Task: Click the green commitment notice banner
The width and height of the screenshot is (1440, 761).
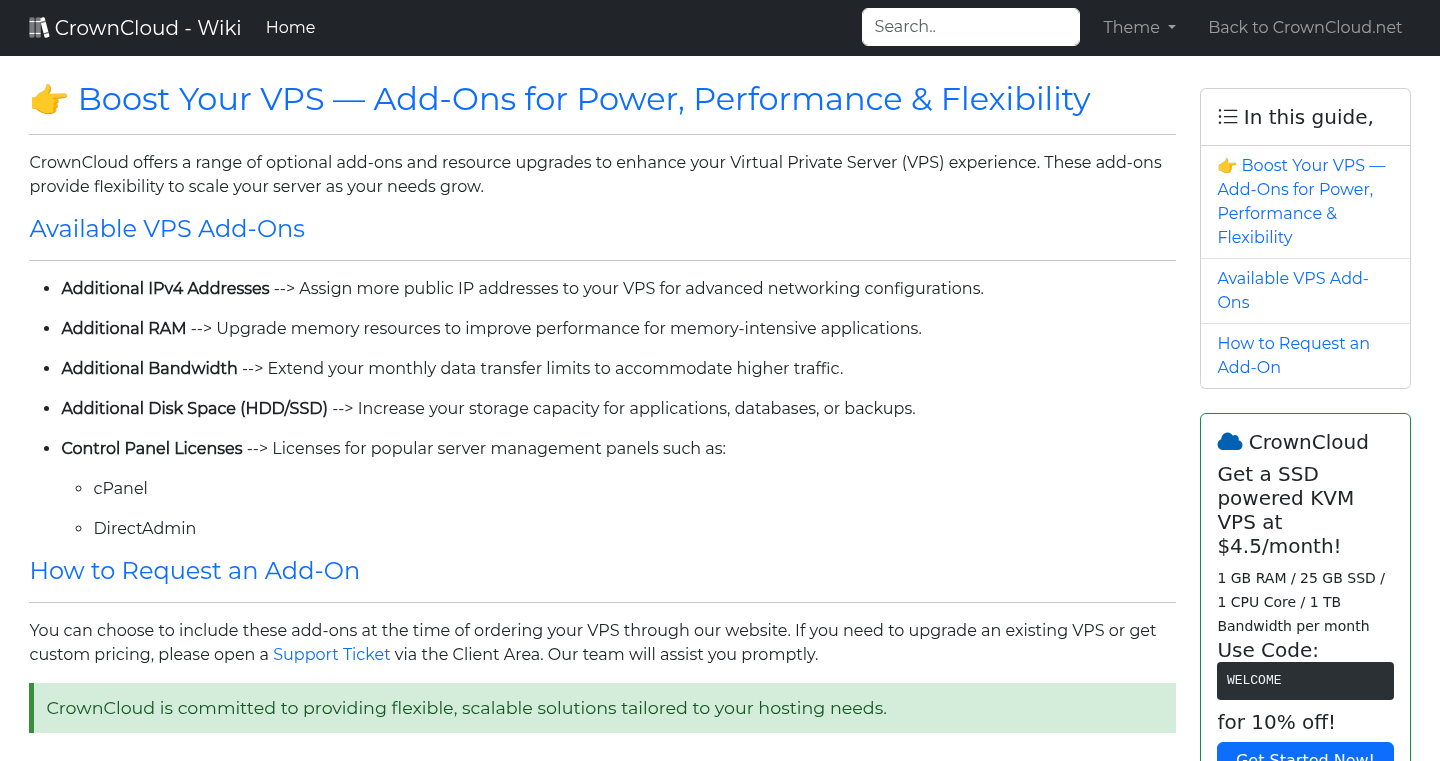Action: click(602, 708)
